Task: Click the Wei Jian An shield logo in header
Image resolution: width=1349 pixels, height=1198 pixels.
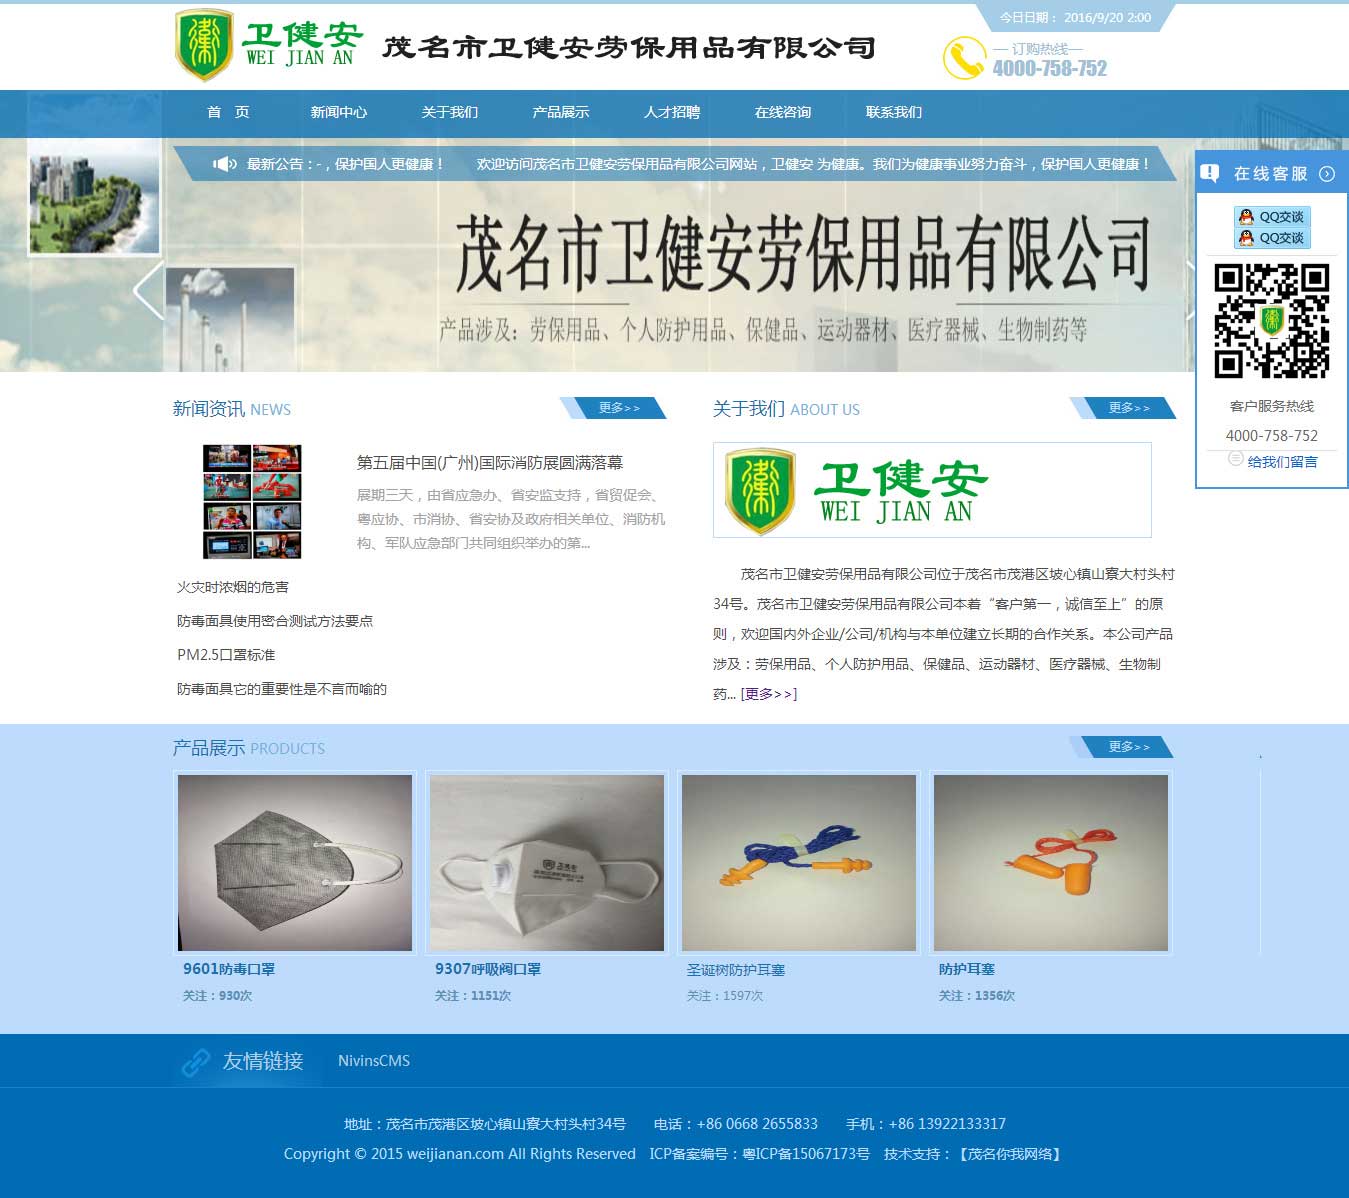Action: pos(204,45)
